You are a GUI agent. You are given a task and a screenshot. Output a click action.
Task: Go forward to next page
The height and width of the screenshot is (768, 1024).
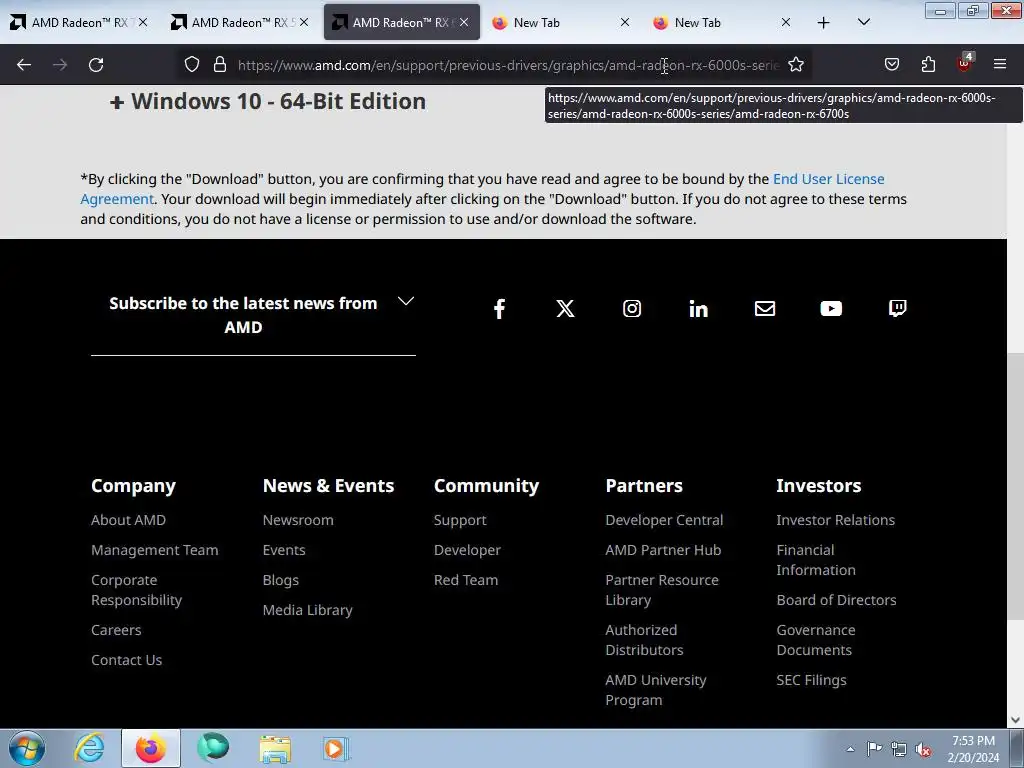(60, 65)
